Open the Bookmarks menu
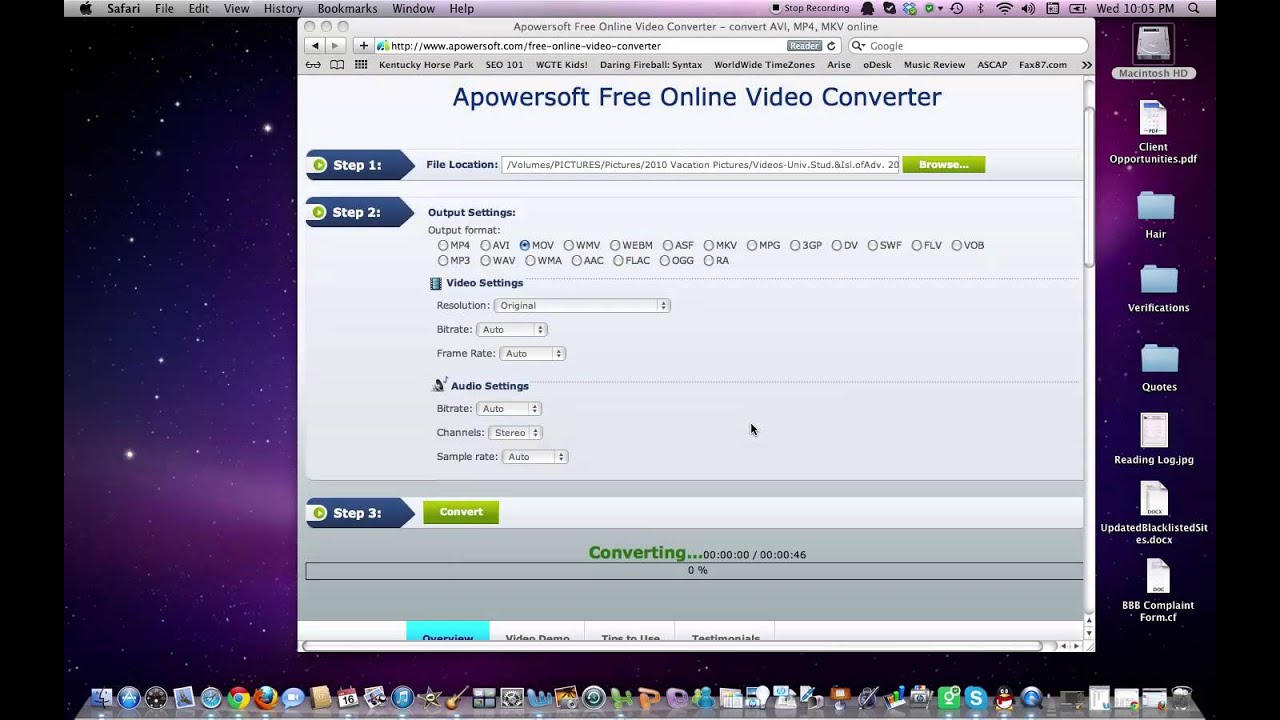Viewport: 1280px width, 720px height. click(347, 8)
